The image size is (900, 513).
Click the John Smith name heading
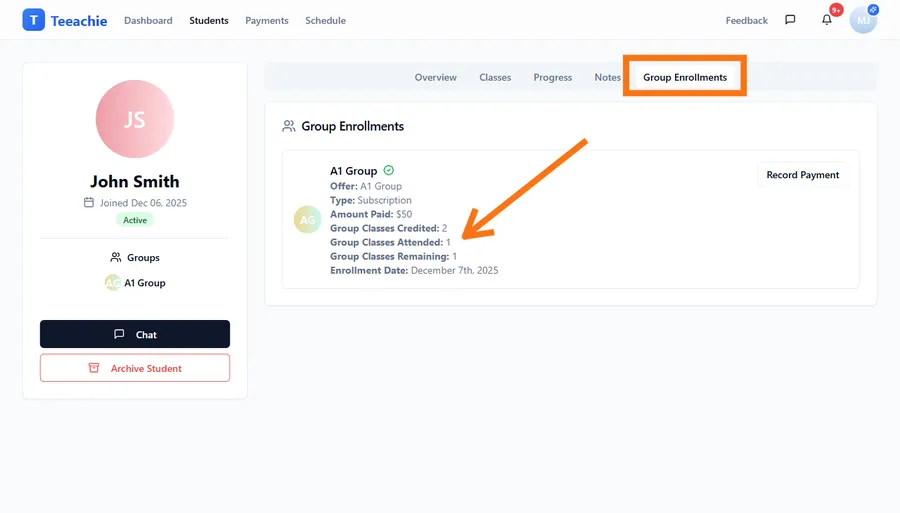(x=135, y=181)
